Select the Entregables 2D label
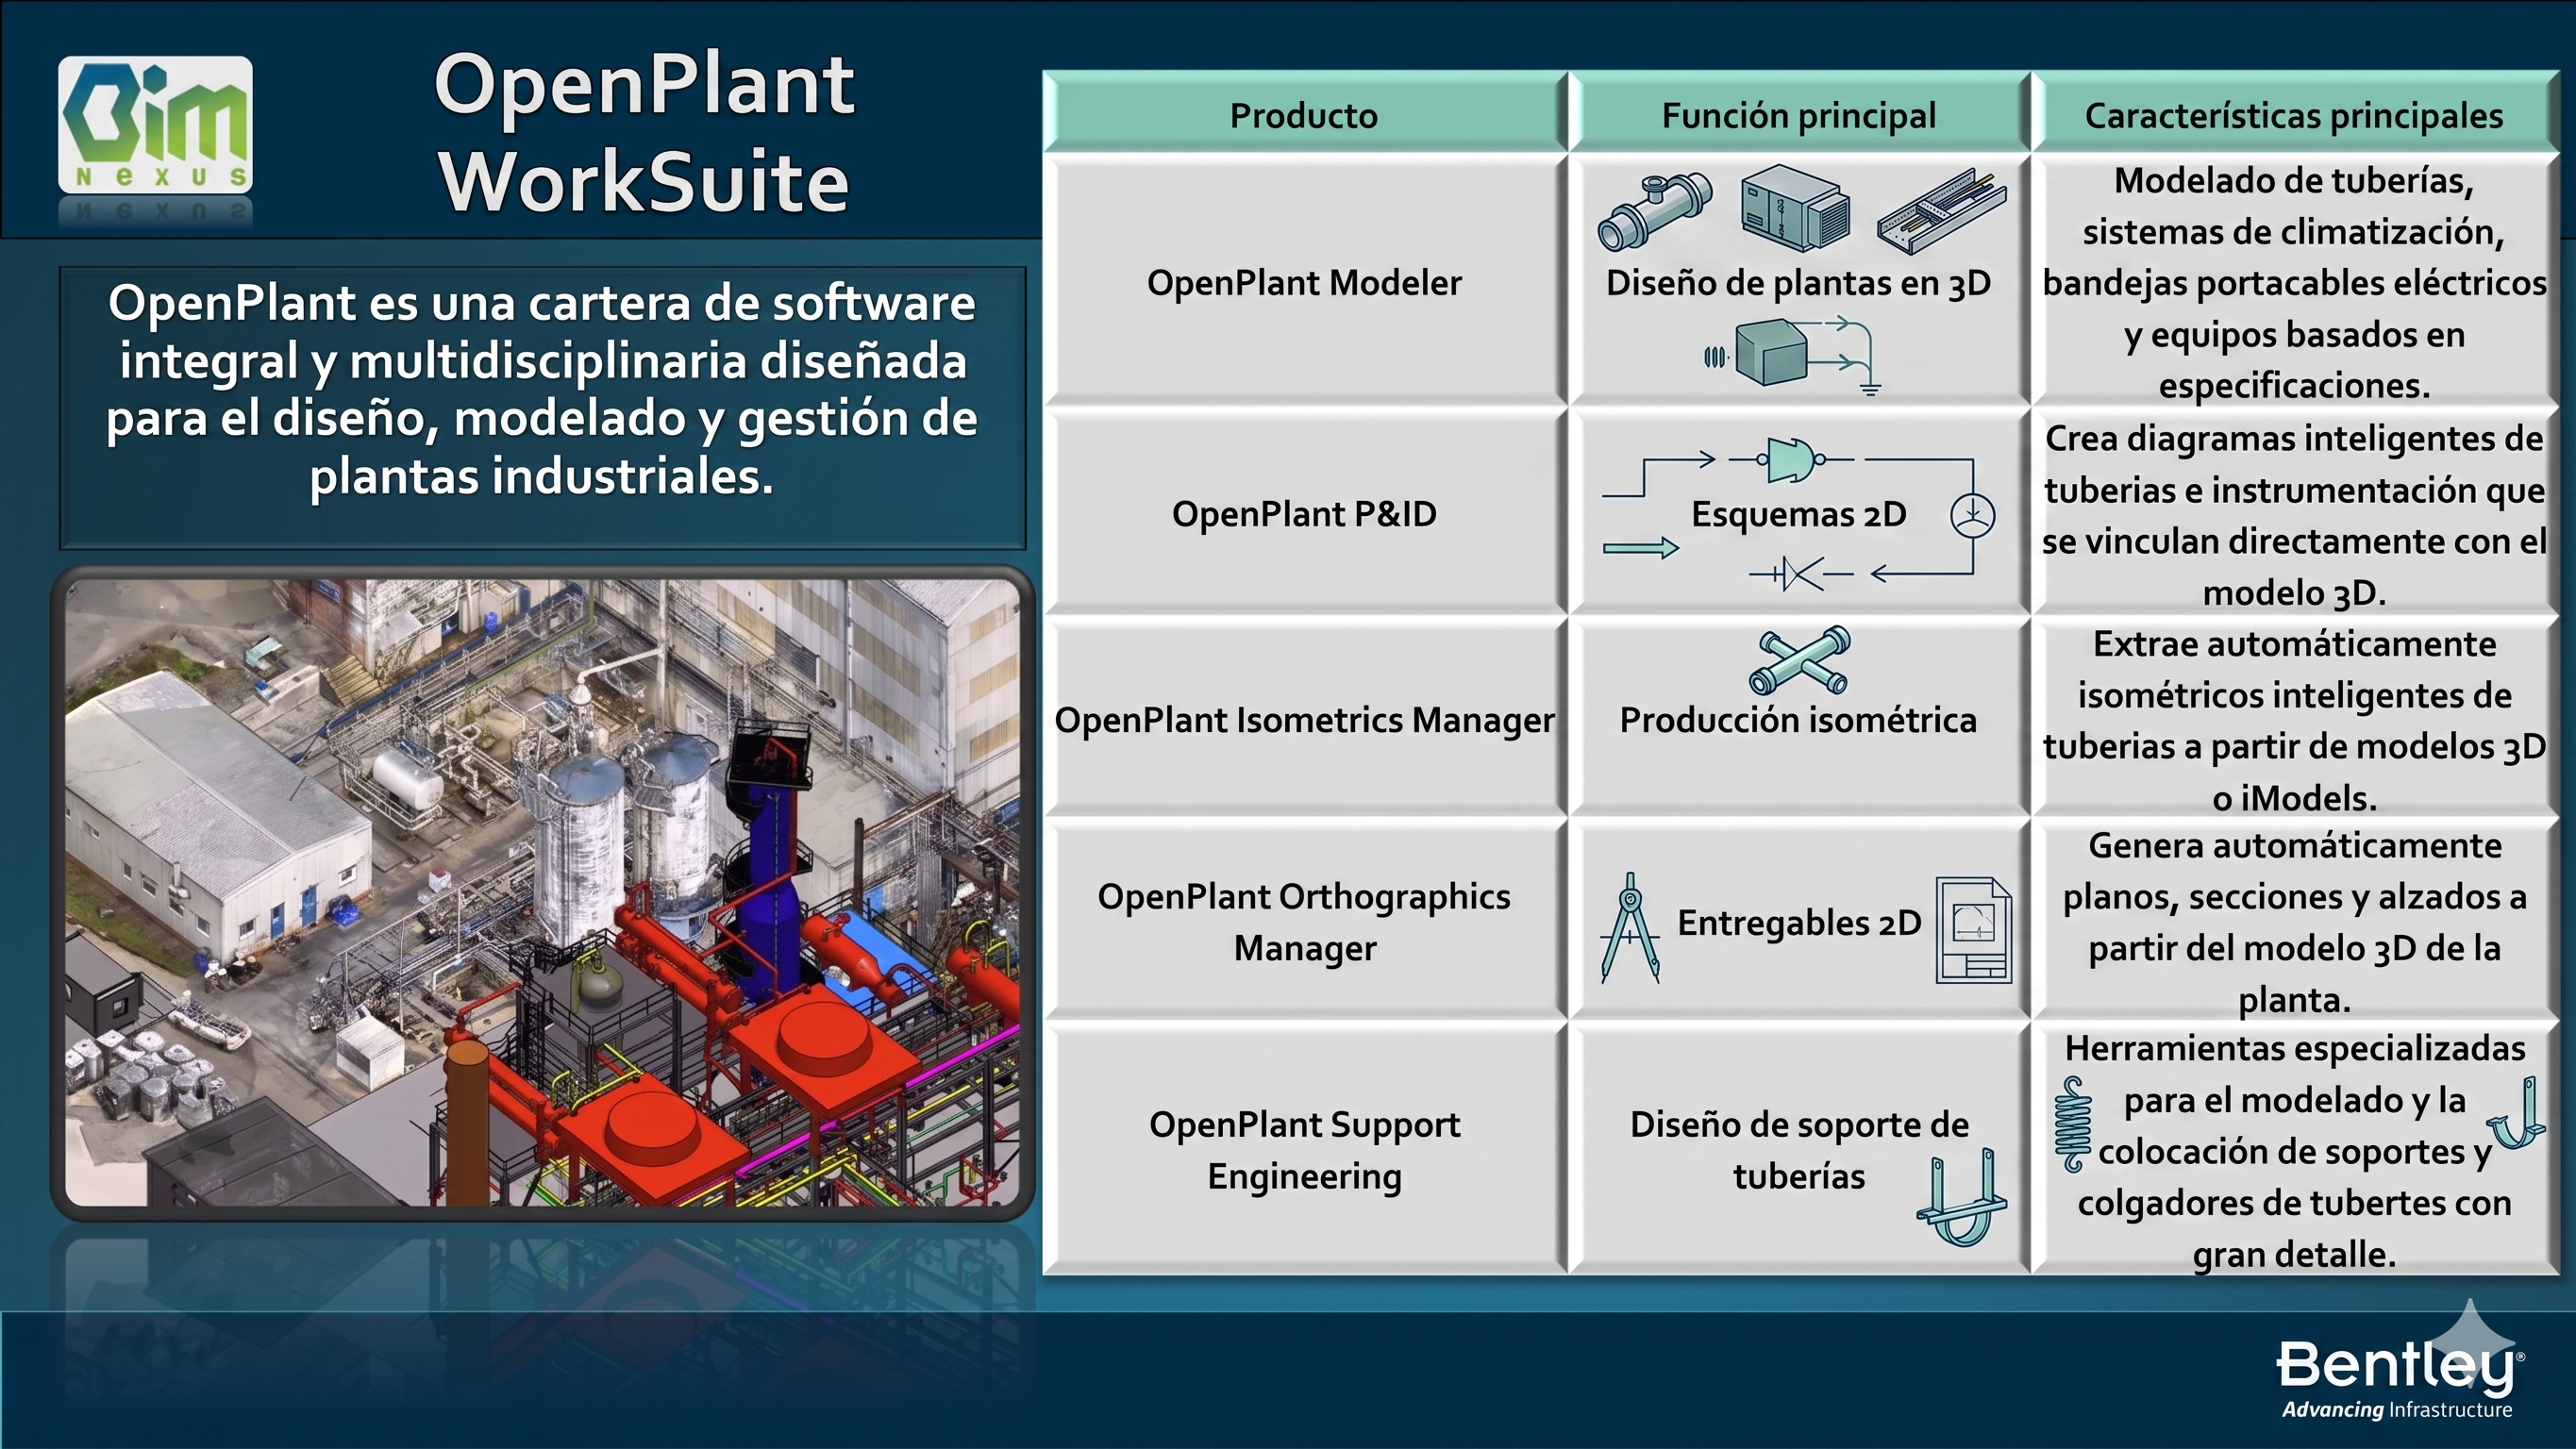Screen dimensions: 2576x1449 point(1799,922)
